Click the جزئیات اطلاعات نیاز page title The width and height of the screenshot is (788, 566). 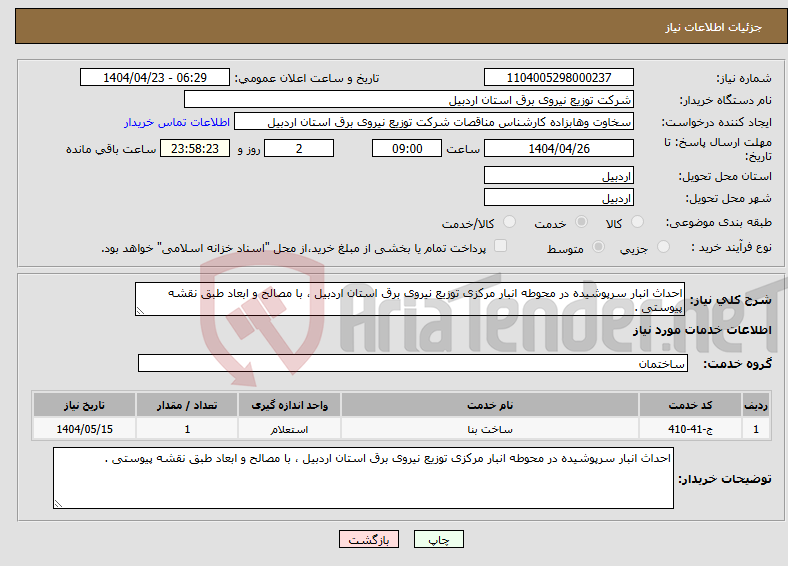pyautogui.click(x=714, y=27)
